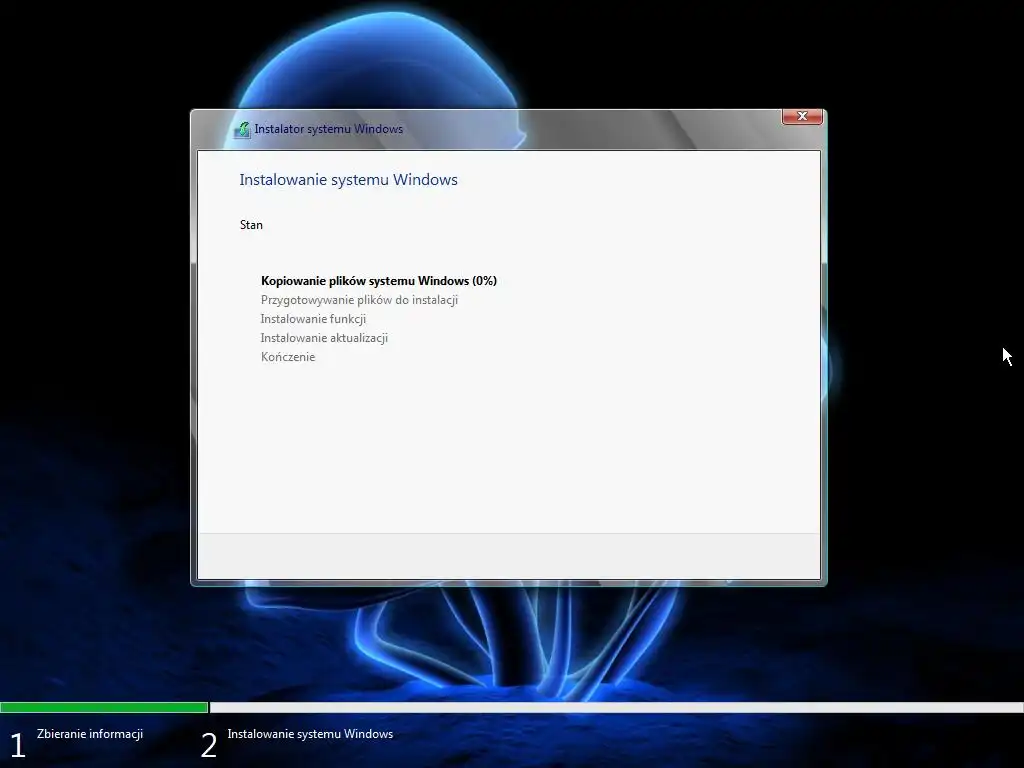
Task: Click the grey remaining progress bar segment
Action: click(616, 707)
